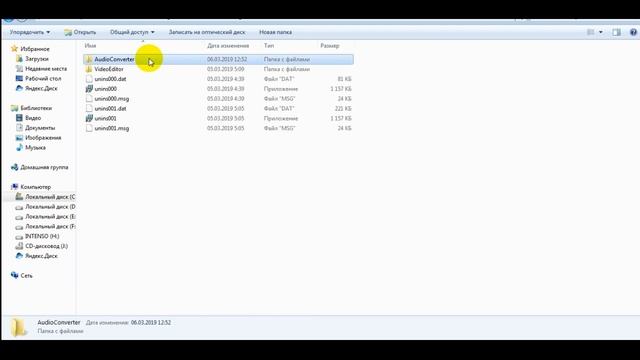This screenshot has height=360, width=640.
Task: Open CD-дисковод (J:) in sidebar
Action: point(47,246)
